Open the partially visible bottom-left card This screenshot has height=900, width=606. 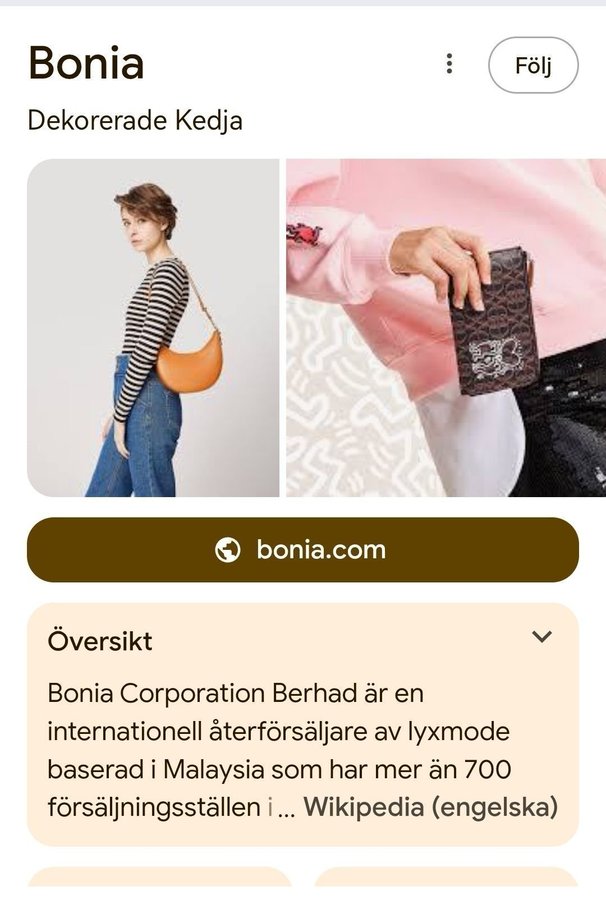coord(160,876)
